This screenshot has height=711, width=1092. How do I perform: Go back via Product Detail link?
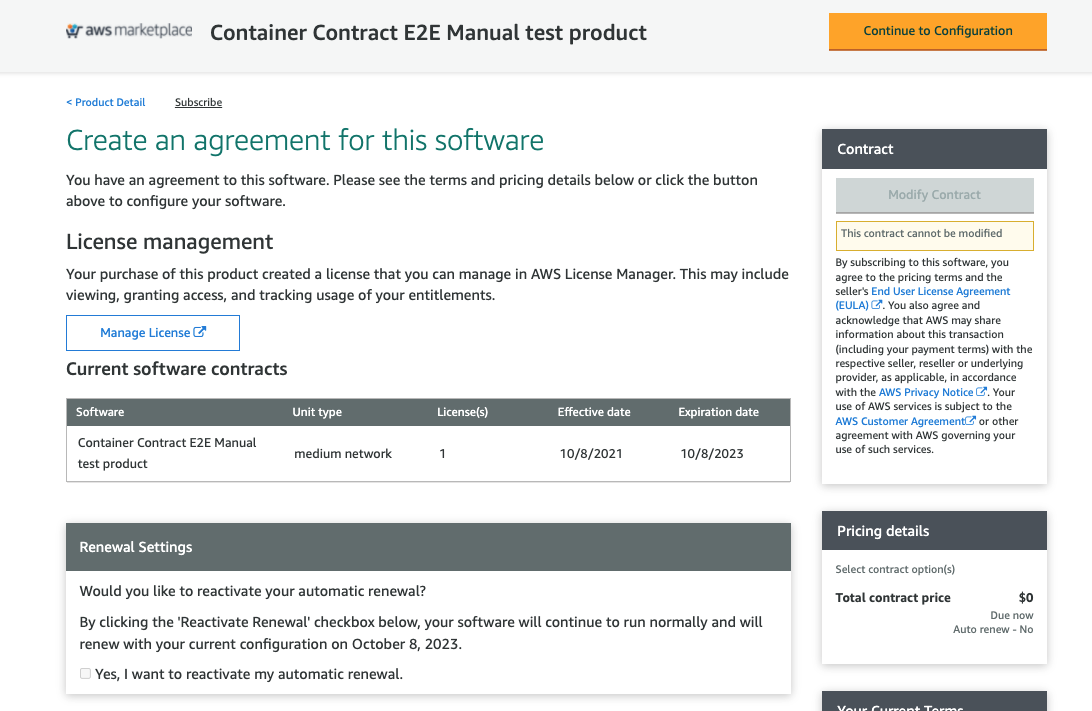[106, 102]
